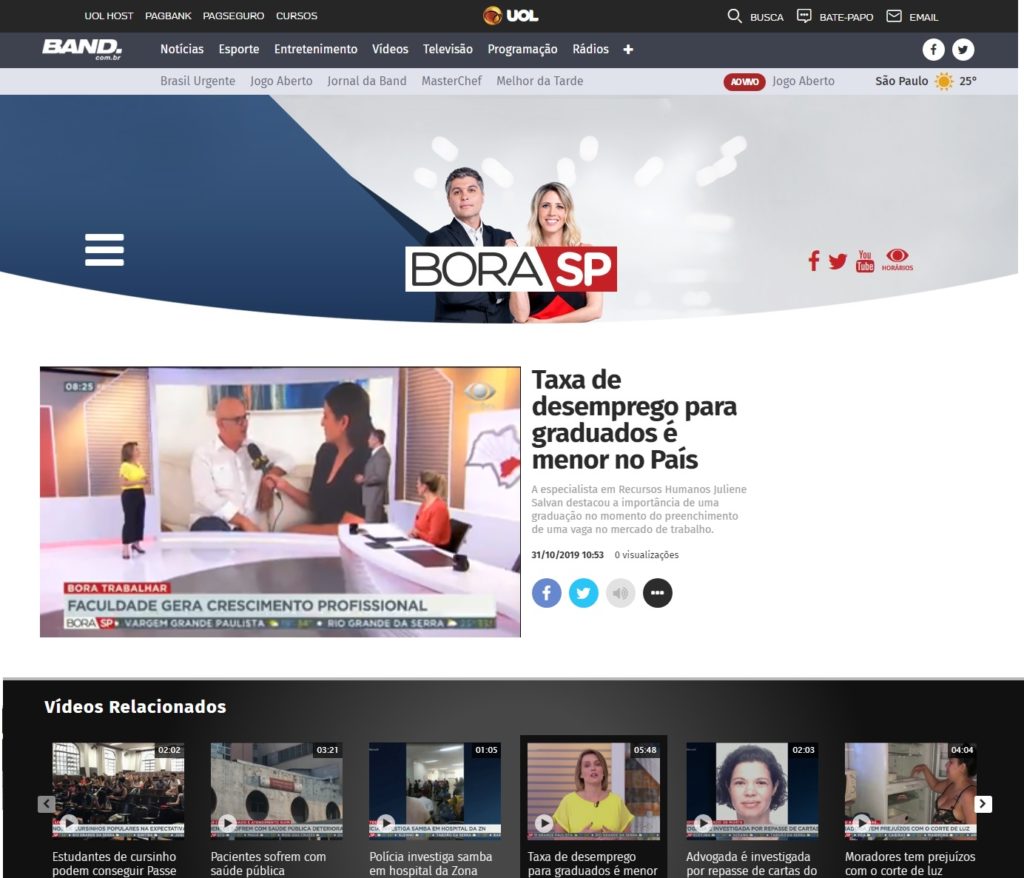The image size is (1024, 878).
Task: Open the PagSeguro link
Action: (234, 16)
